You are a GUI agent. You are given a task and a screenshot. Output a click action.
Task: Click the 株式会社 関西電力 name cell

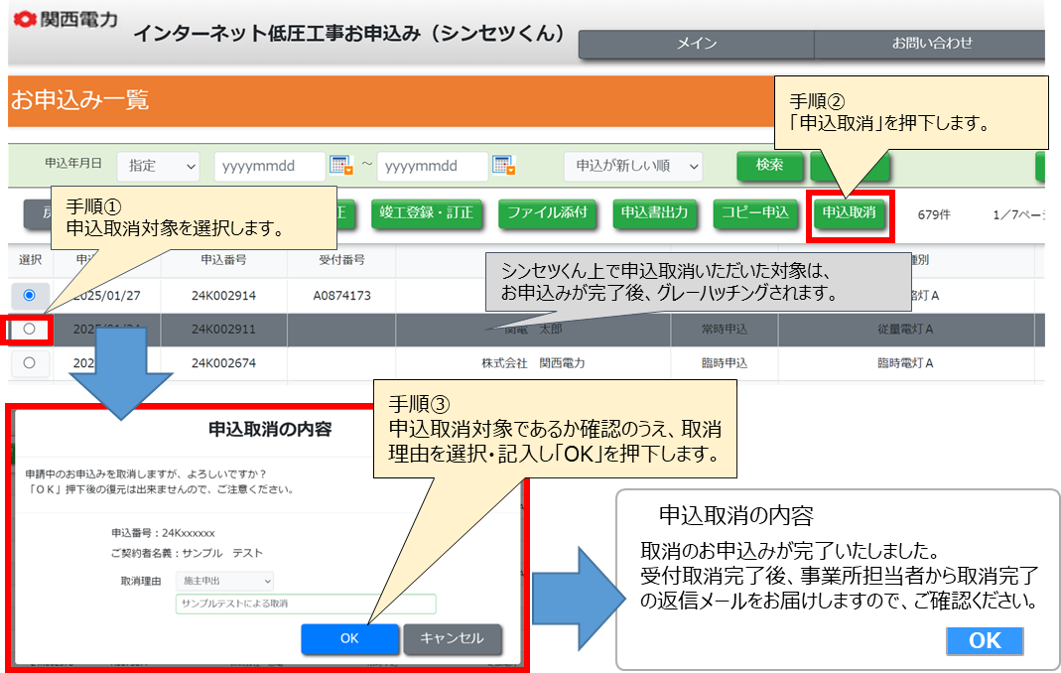click(x=533, y=363)
